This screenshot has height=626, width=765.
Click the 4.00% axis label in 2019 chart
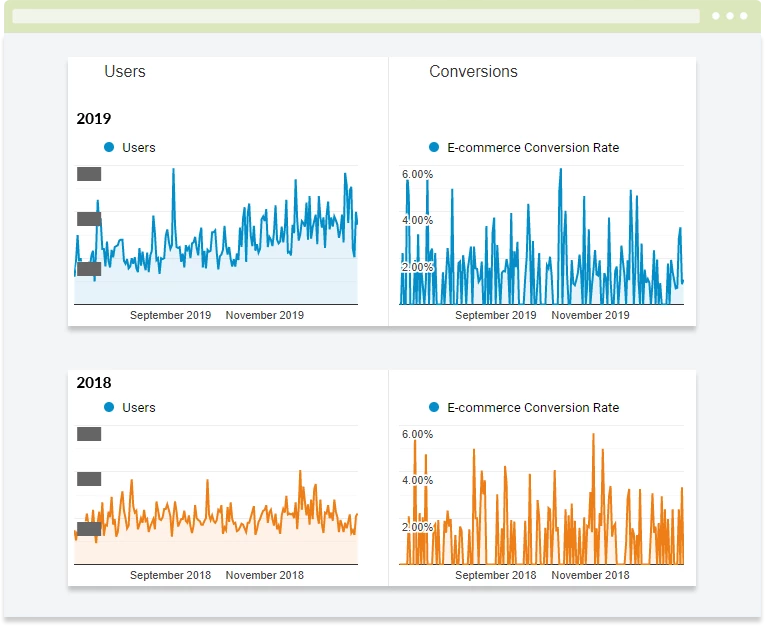pyautogui.click(x=417, y=221)
